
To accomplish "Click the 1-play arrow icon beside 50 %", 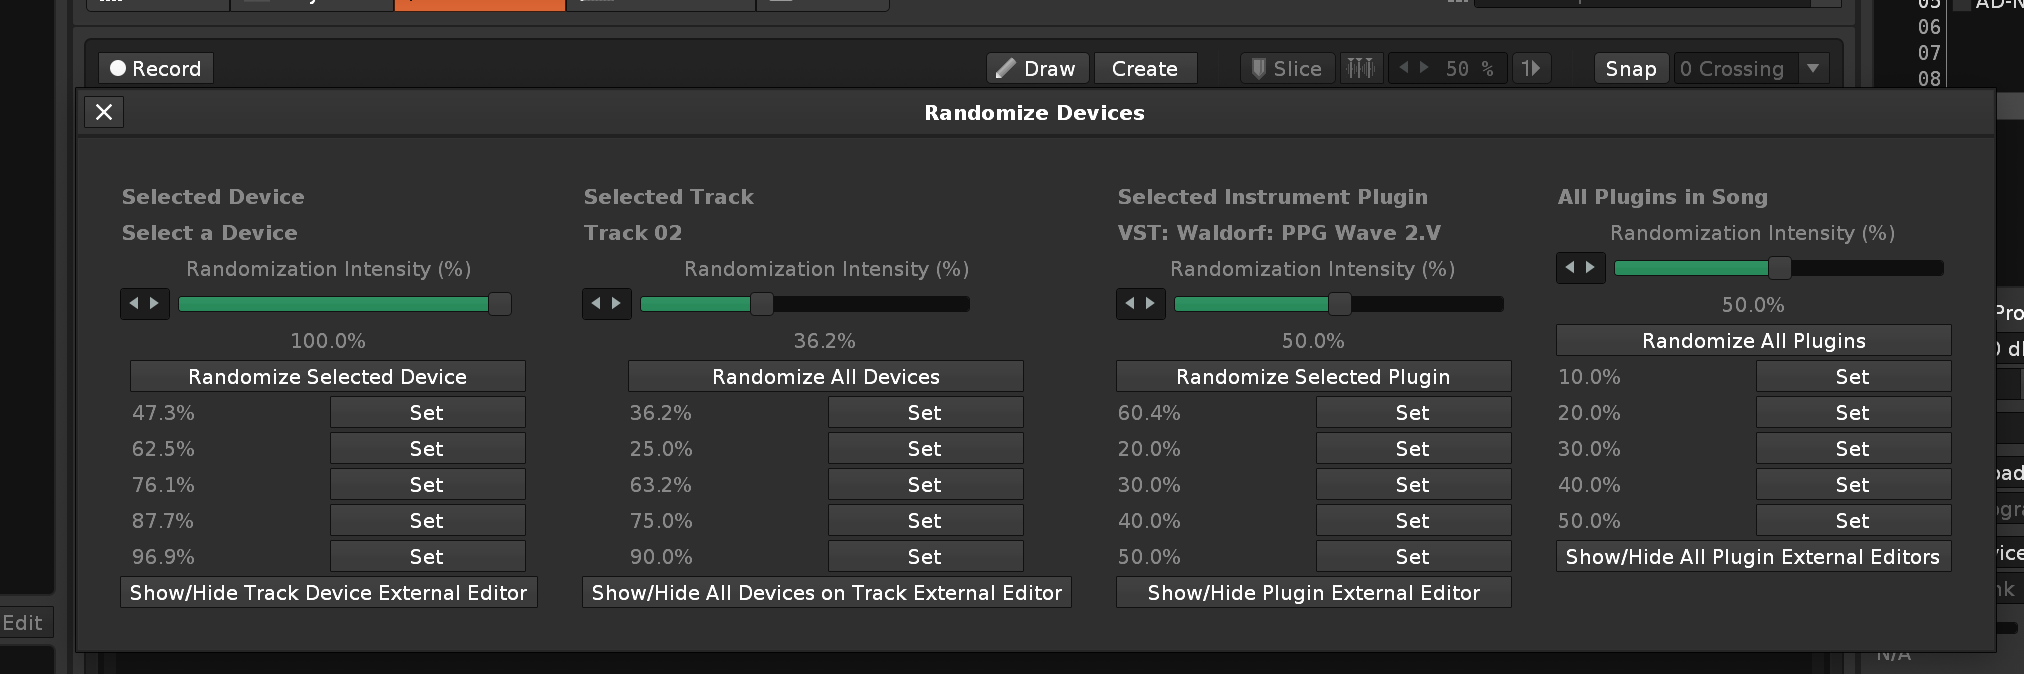I will [x=1531, y=69].
